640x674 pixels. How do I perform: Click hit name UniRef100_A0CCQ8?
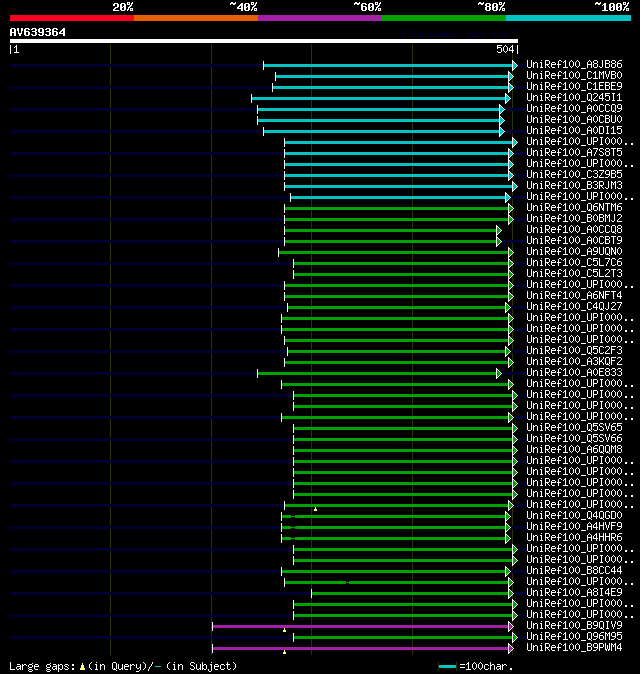[574, 230]
